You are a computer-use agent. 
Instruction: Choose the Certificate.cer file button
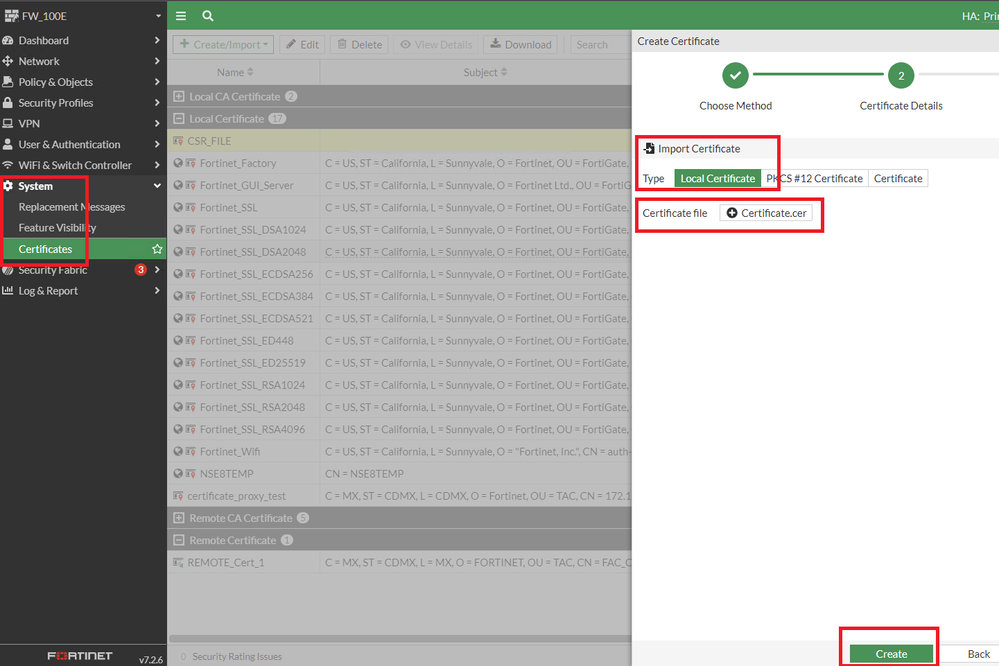pos(766,213)
